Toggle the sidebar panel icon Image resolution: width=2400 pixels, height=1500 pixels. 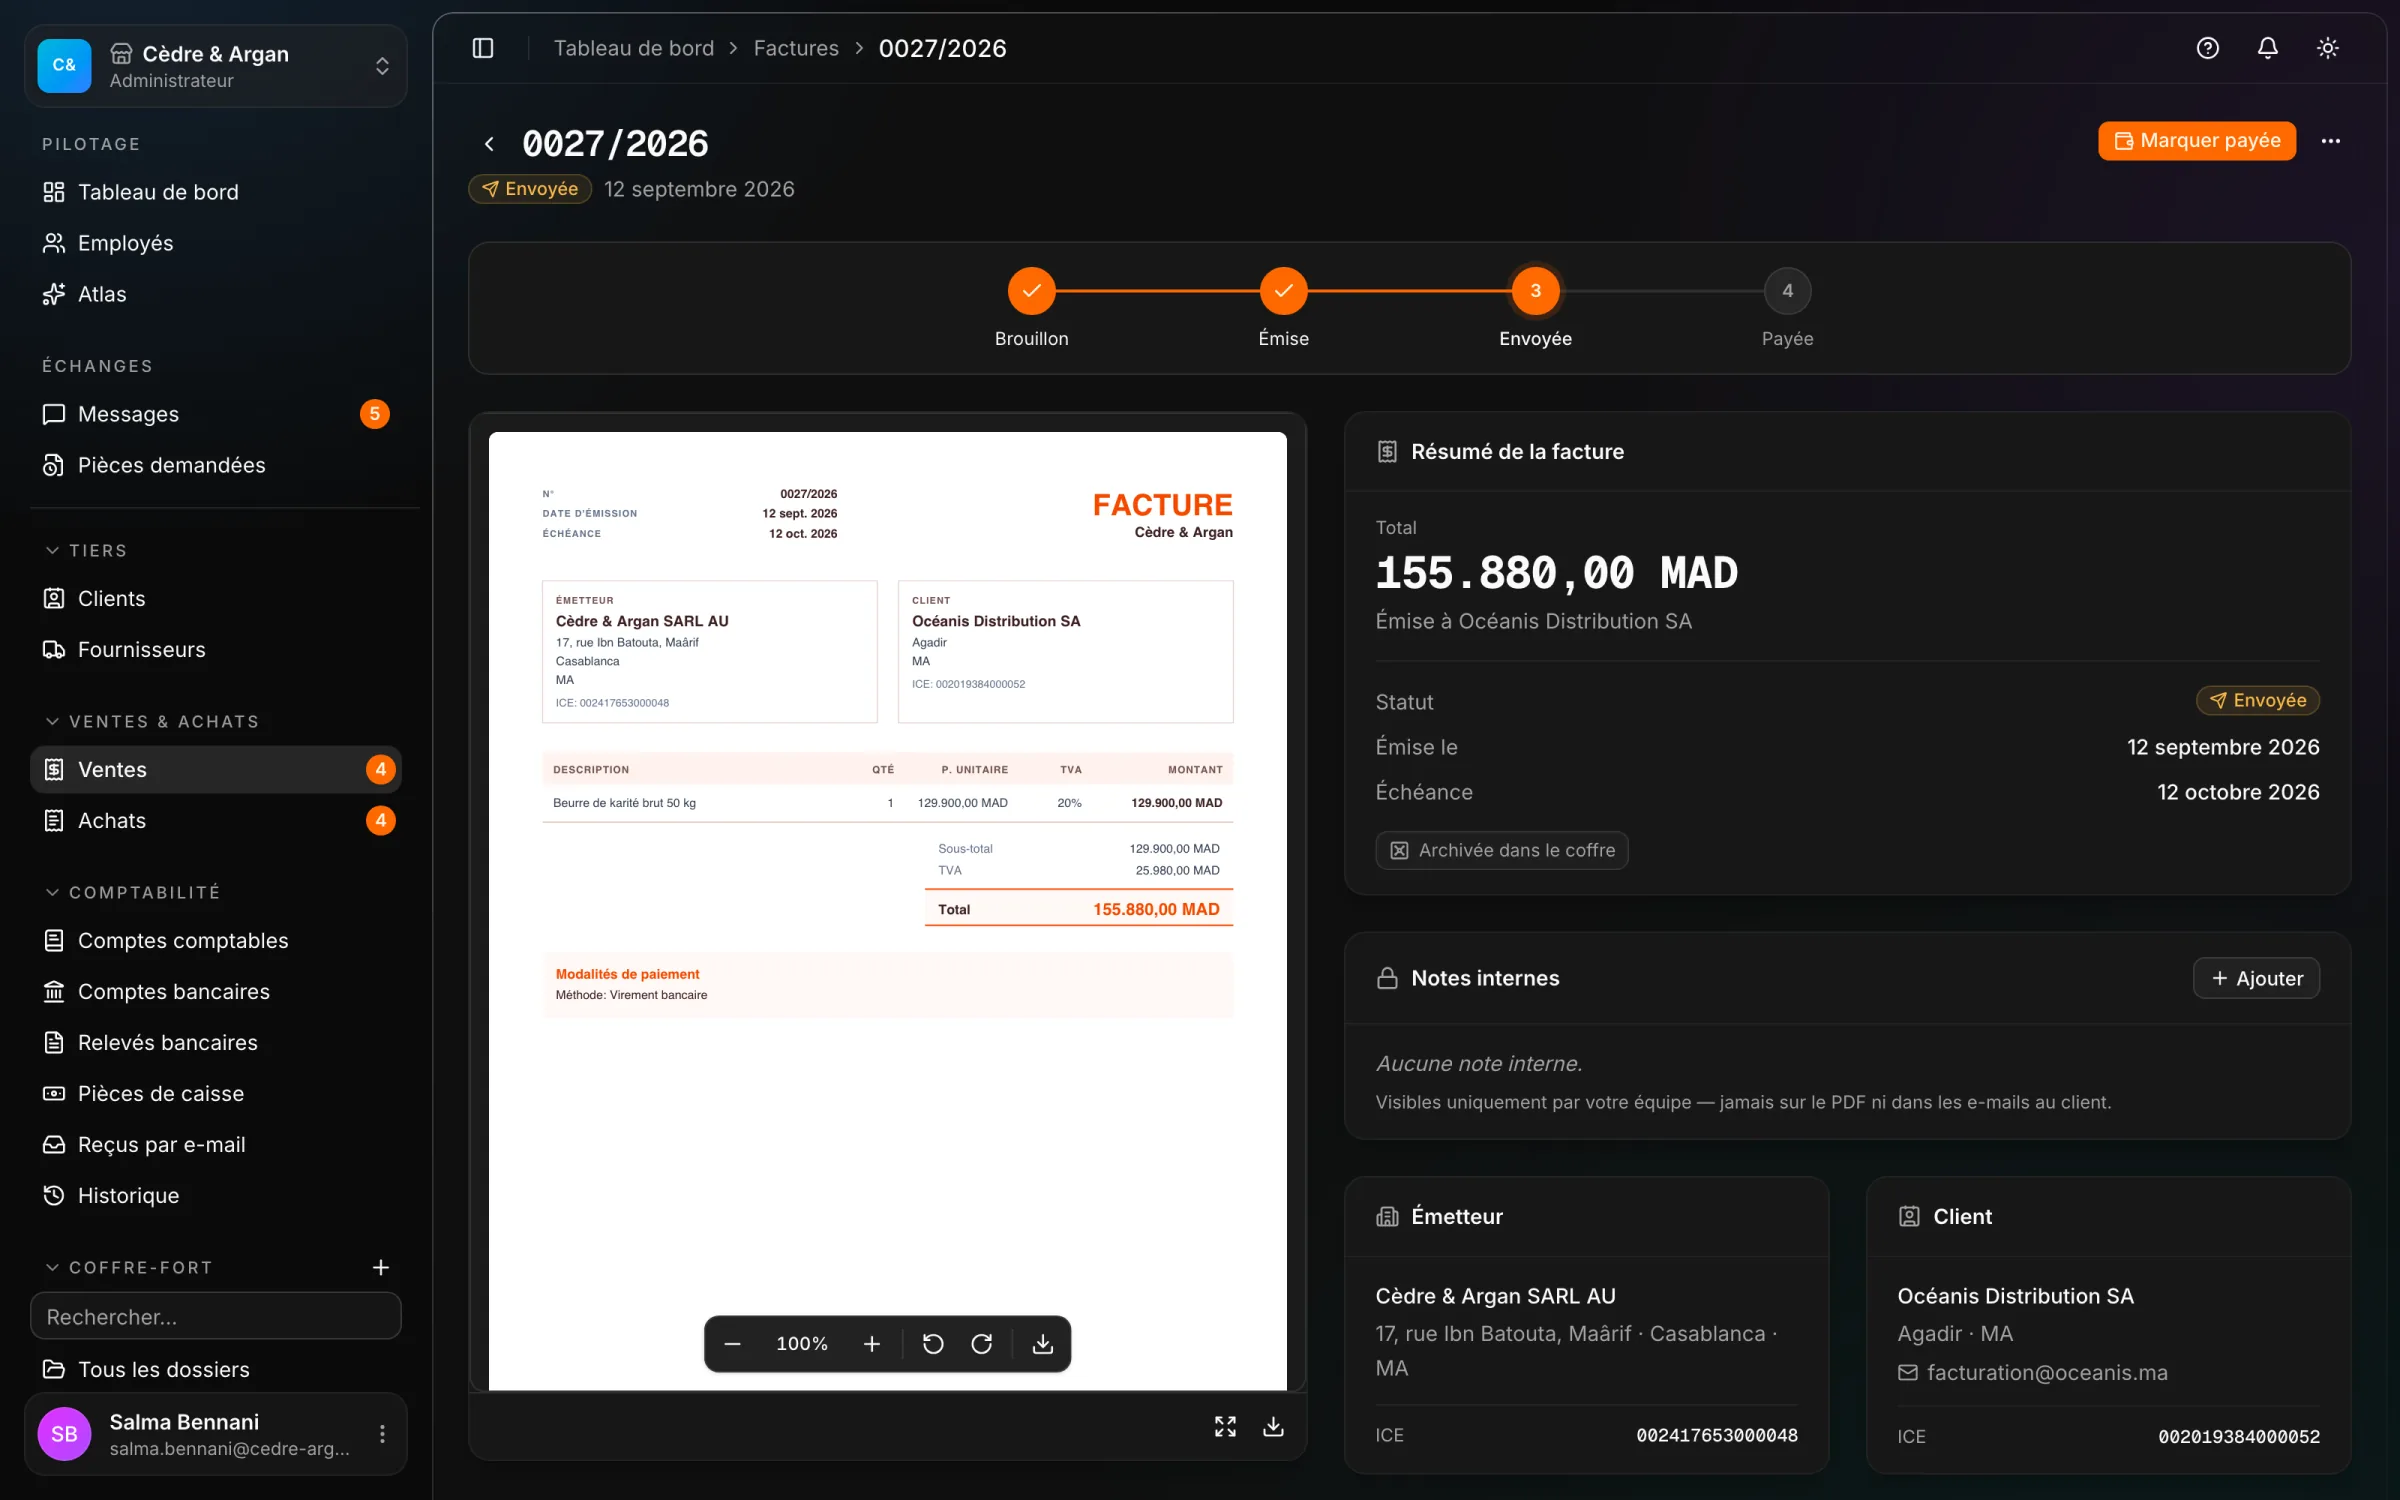483,48
